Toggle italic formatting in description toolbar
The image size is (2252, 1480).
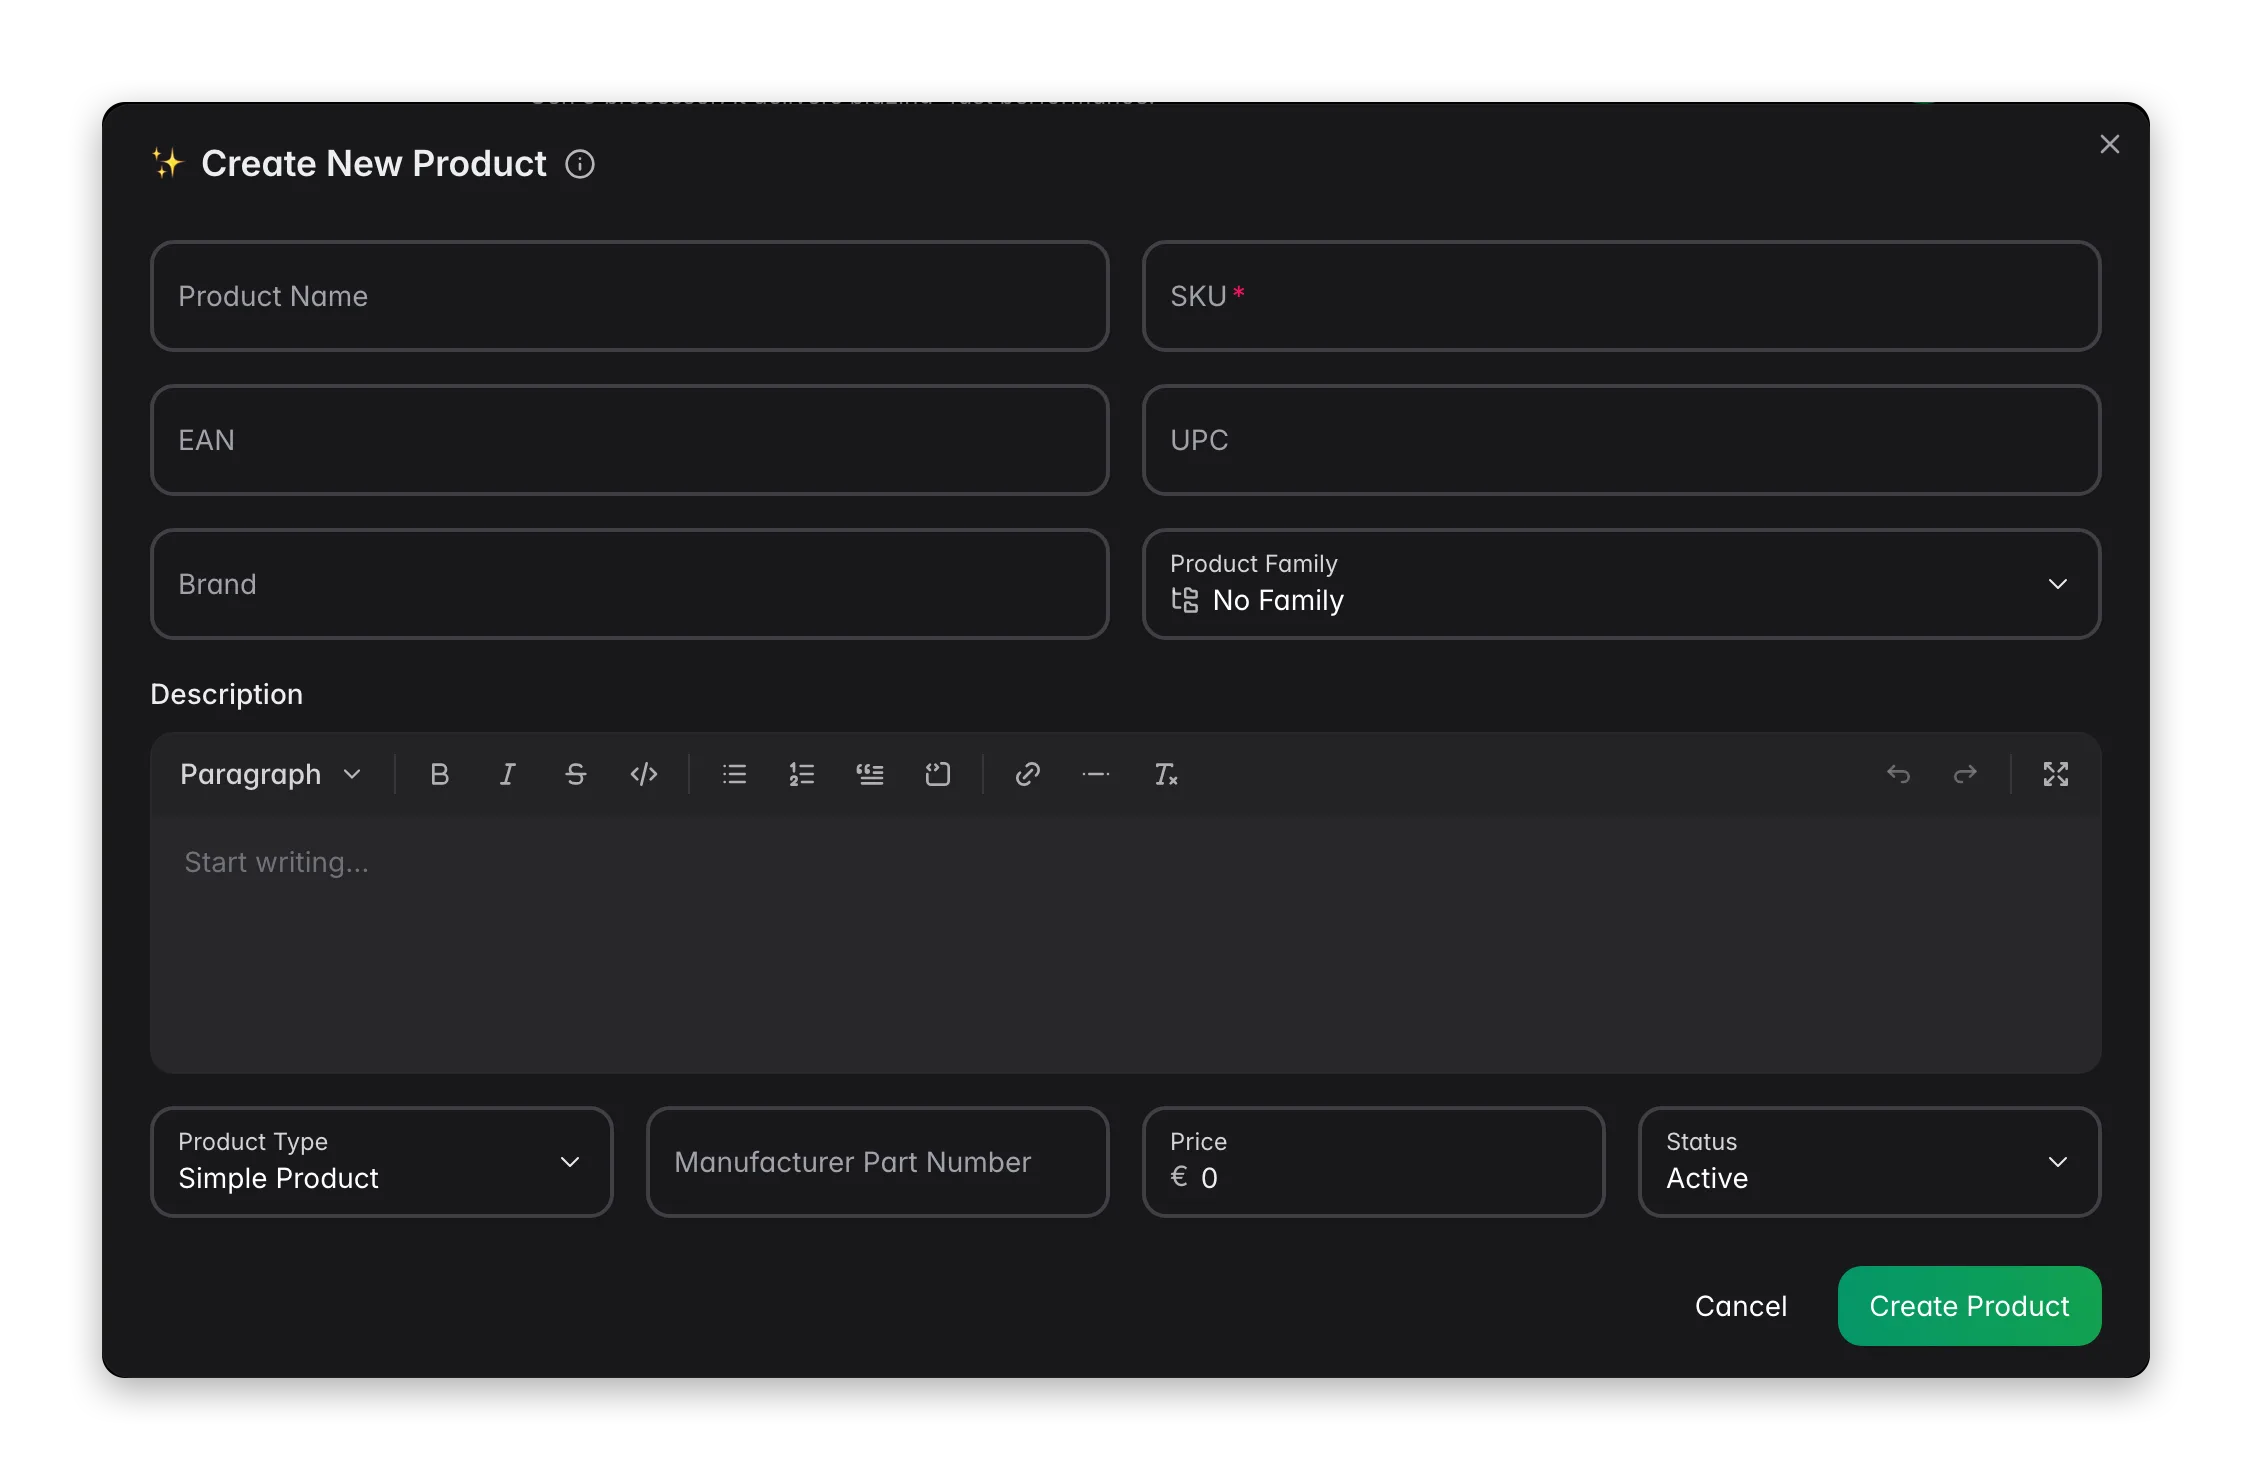pos(508,774)
